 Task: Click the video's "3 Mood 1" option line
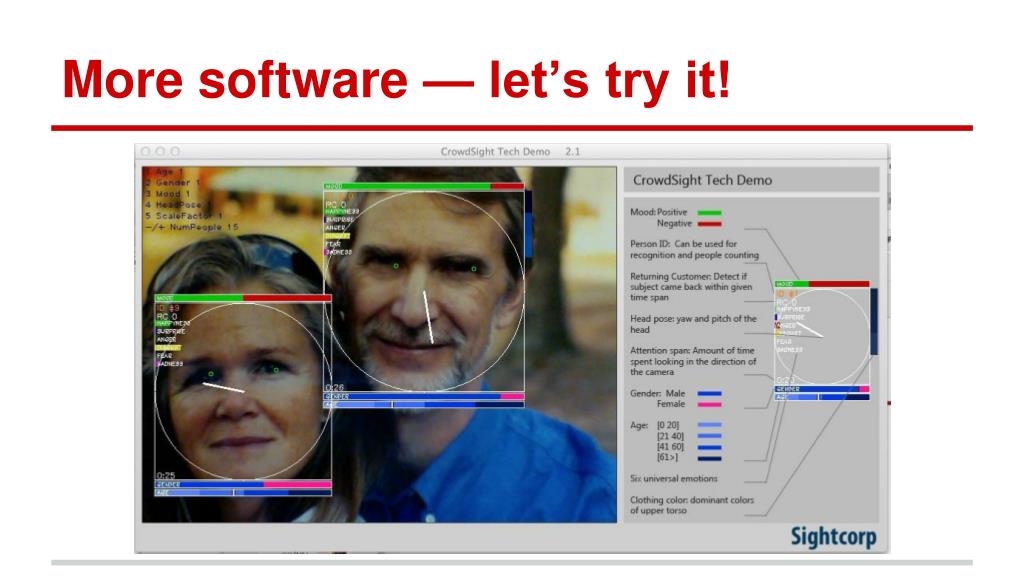167,194
